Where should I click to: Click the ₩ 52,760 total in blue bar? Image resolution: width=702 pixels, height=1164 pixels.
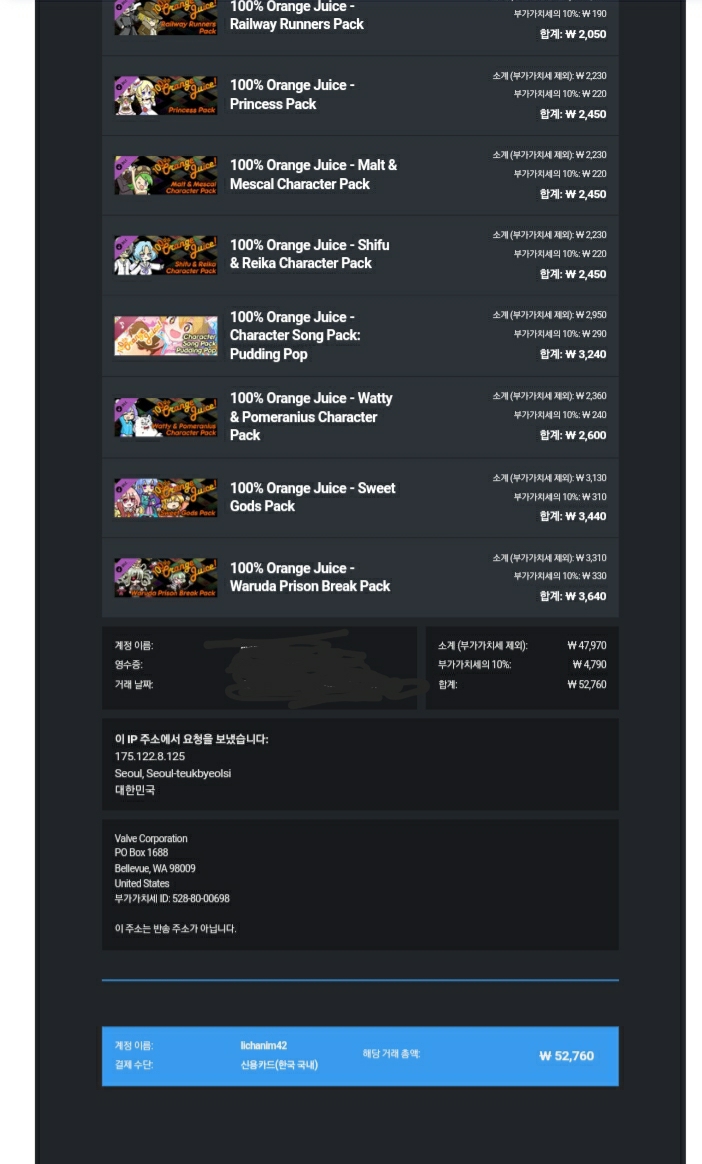tap(566, 1056)
